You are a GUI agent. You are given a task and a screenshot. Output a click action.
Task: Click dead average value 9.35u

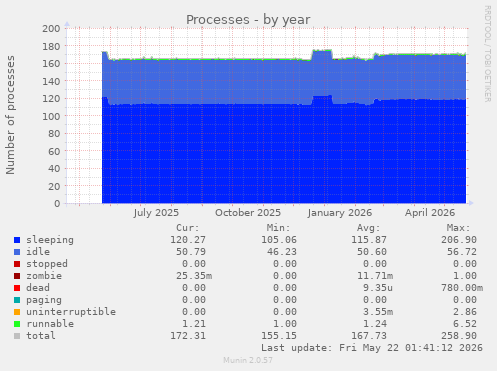tap(378, 288)
